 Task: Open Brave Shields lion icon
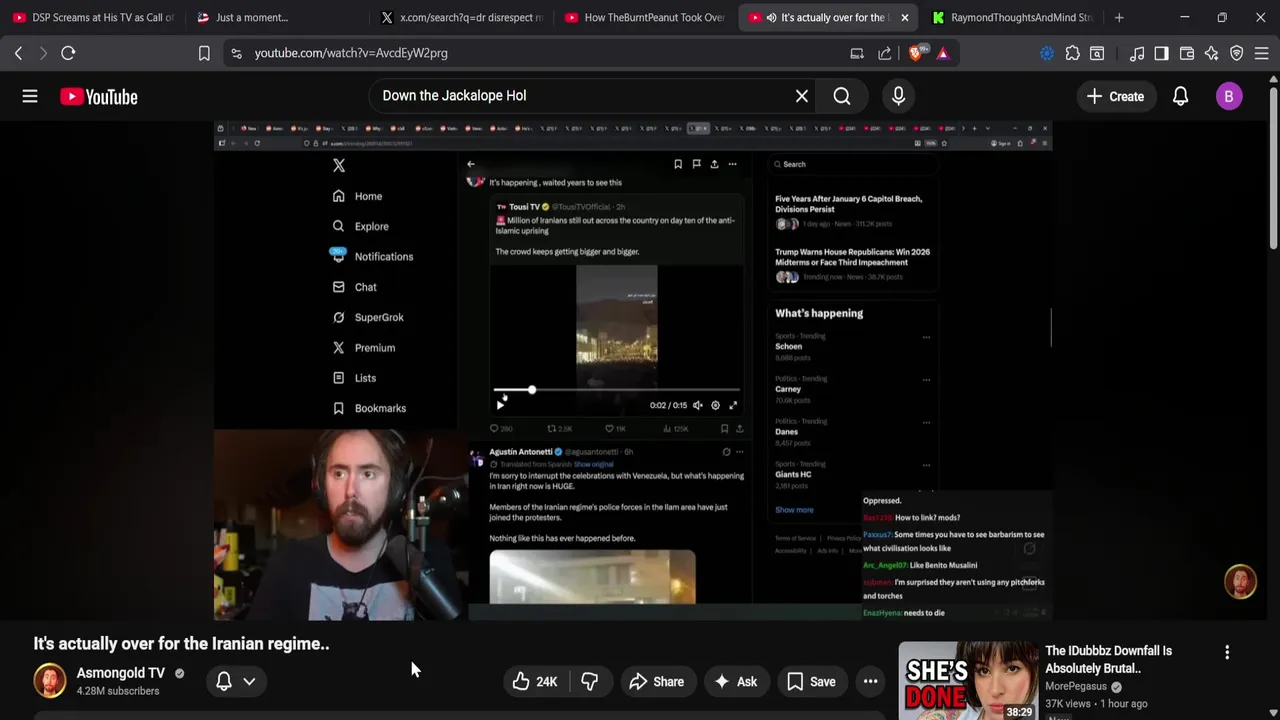point(915,53)
